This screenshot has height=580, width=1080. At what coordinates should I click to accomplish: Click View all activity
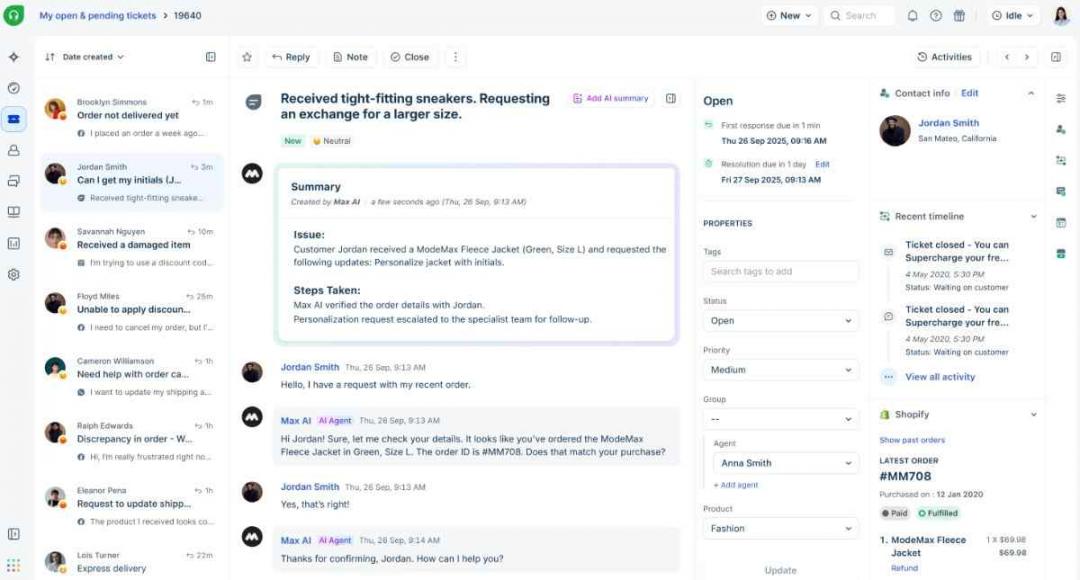pos(940,377)
